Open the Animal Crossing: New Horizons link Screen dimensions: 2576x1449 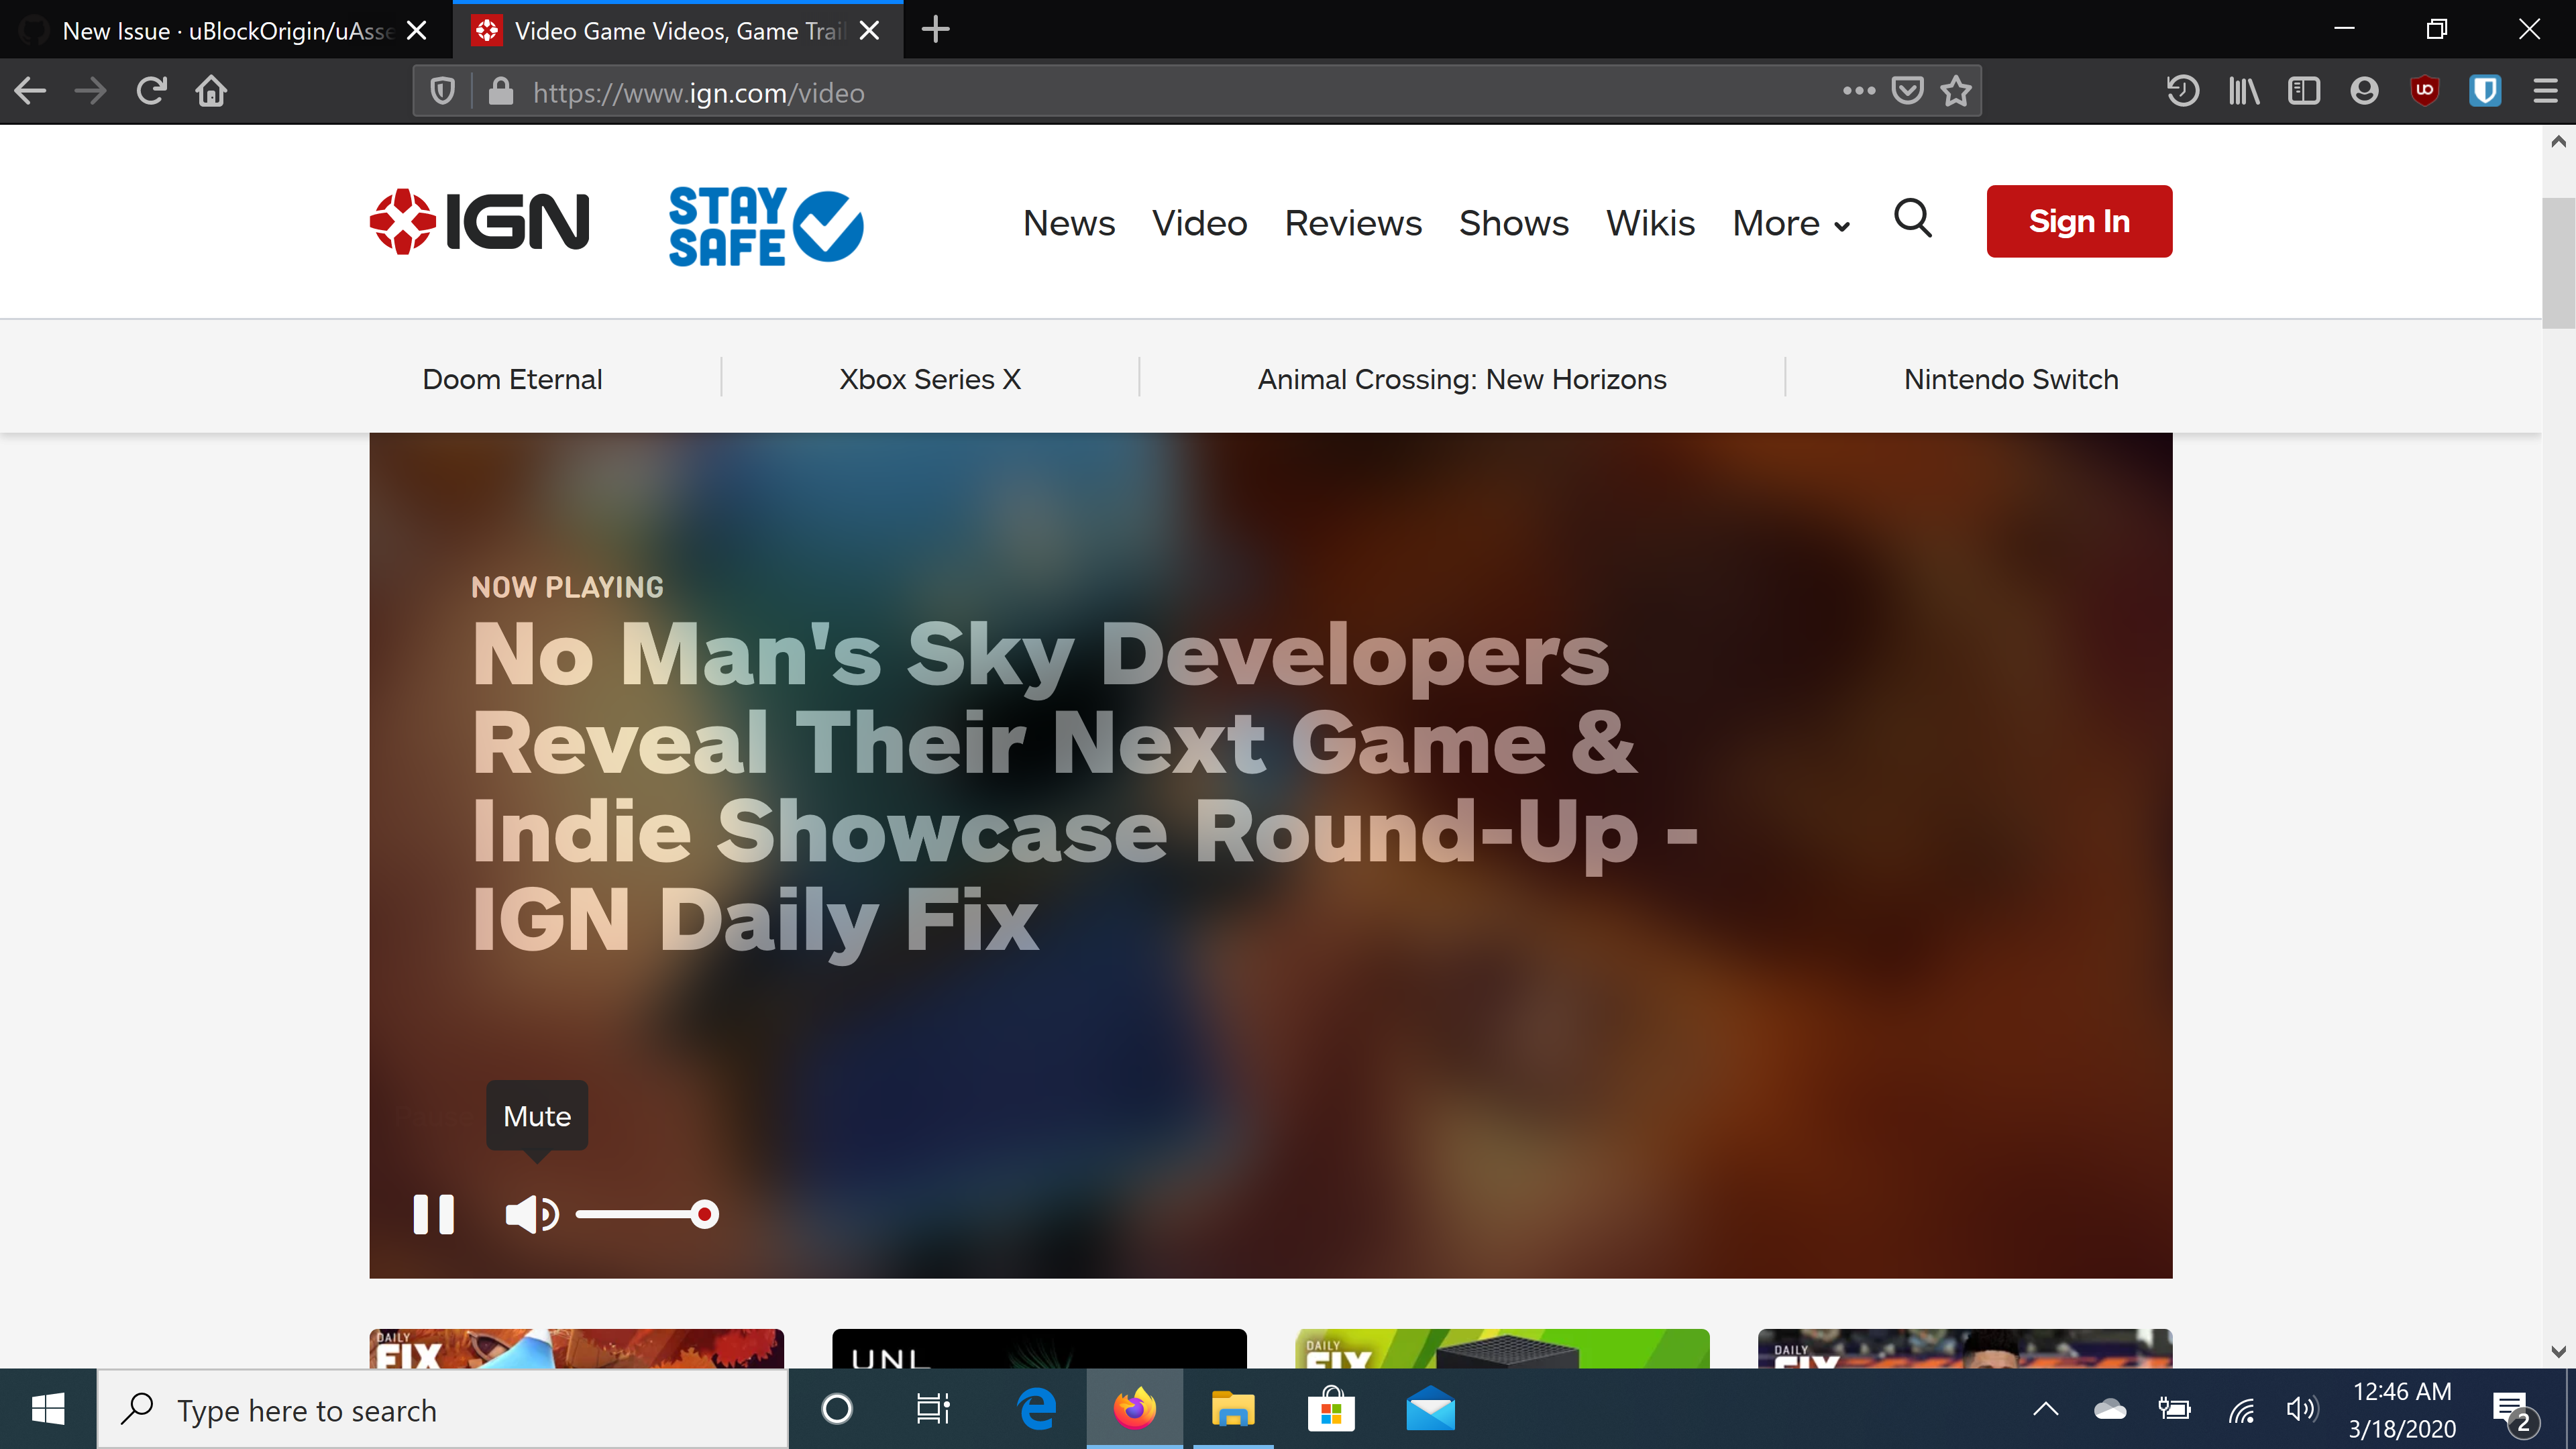[1461, 379]
